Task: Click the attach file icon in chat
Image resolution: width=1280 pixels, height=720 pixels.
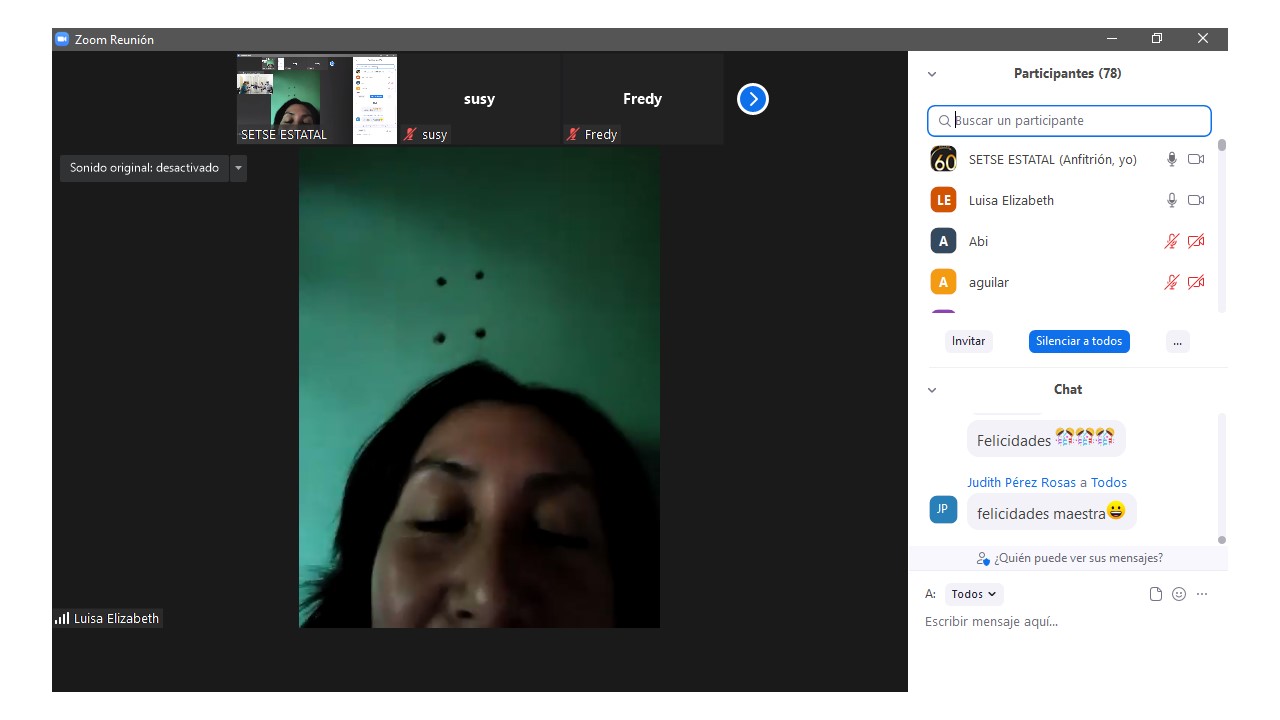Action: point(1156,594)
